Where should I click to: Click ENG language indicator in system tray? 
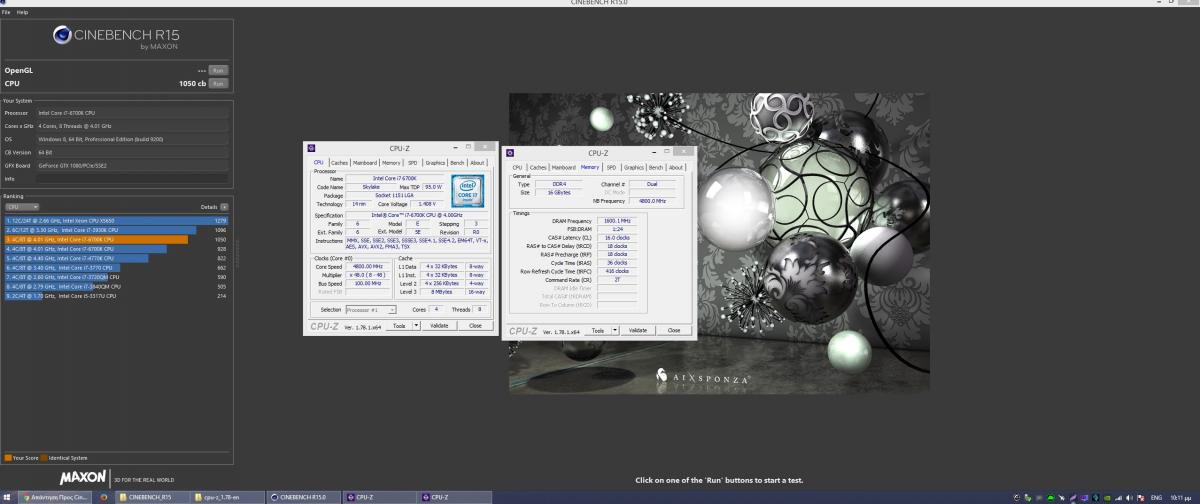tap(1155, 496)
